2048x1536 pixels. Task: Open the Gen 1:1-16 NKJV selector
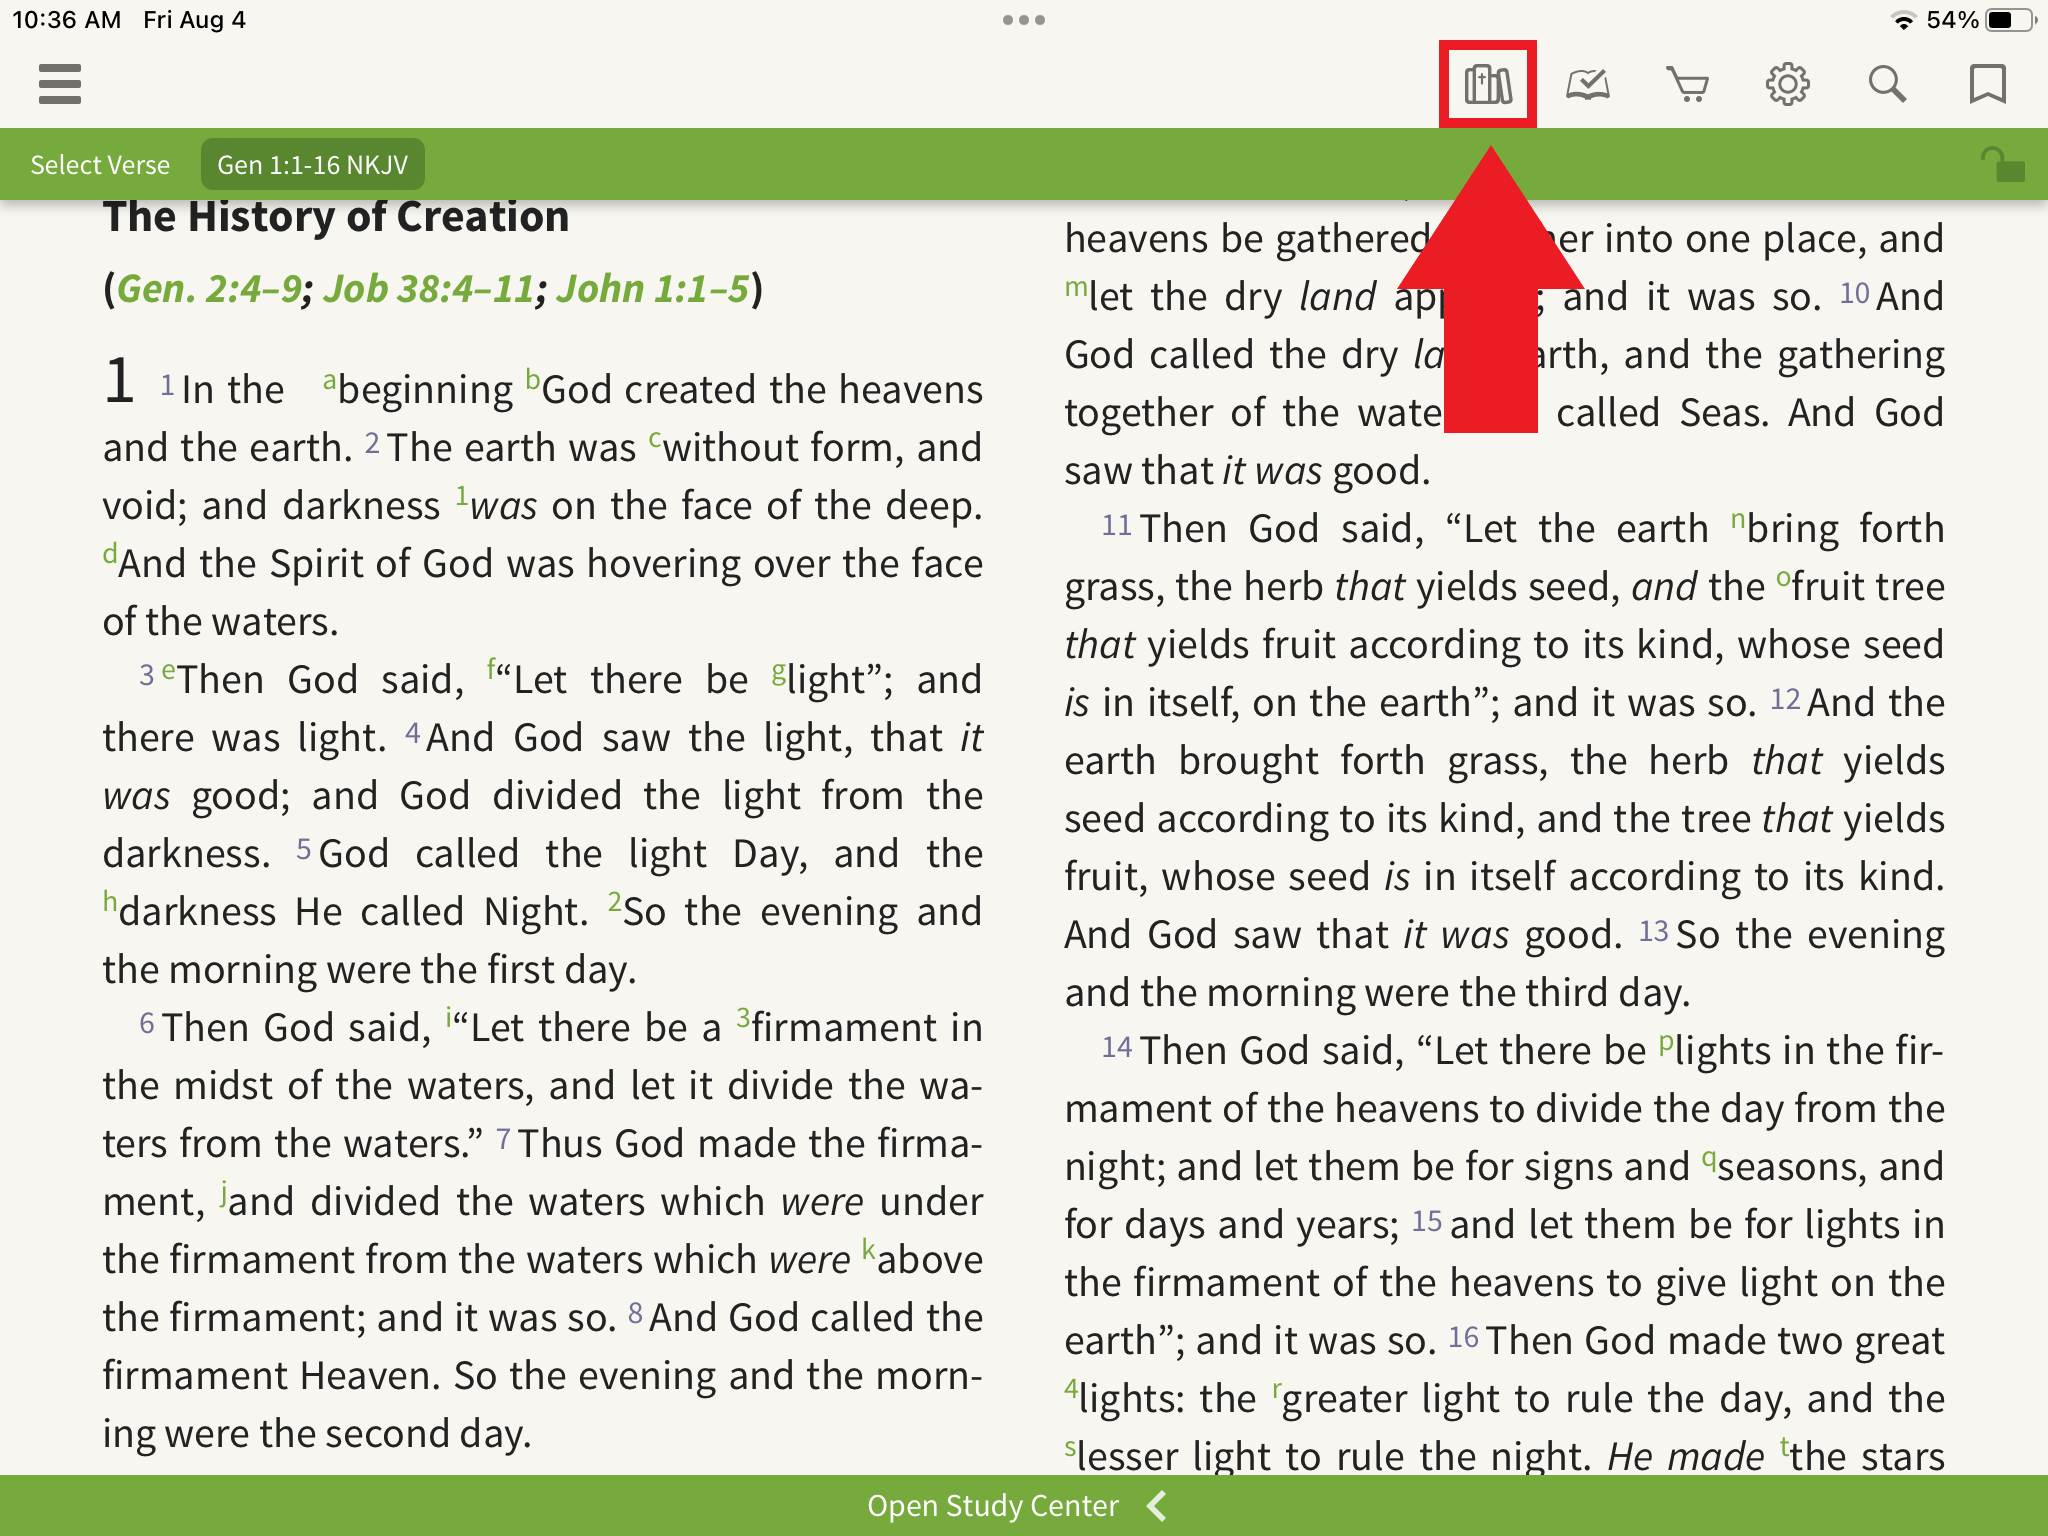click(313, 165)
